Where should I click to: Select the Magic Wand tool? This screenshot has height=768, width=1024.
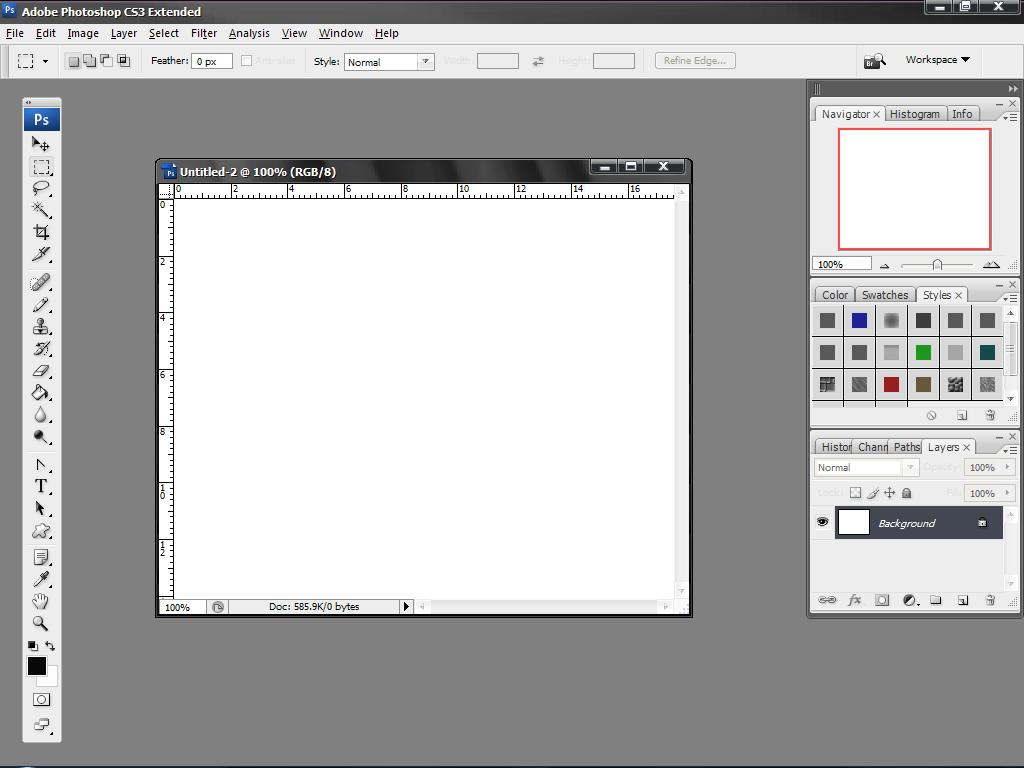pos(41,210)
